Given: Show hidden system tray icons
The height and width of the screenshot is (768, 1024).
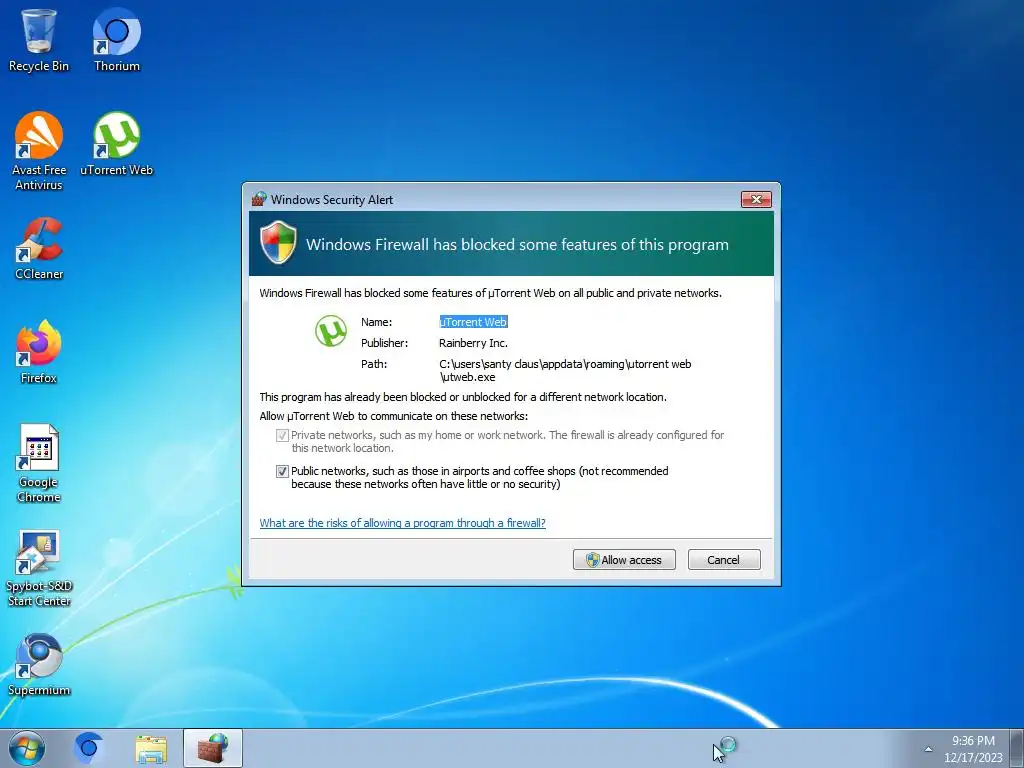Looking at the screenshot, I should pyautogui.click(x=928, y=749).
